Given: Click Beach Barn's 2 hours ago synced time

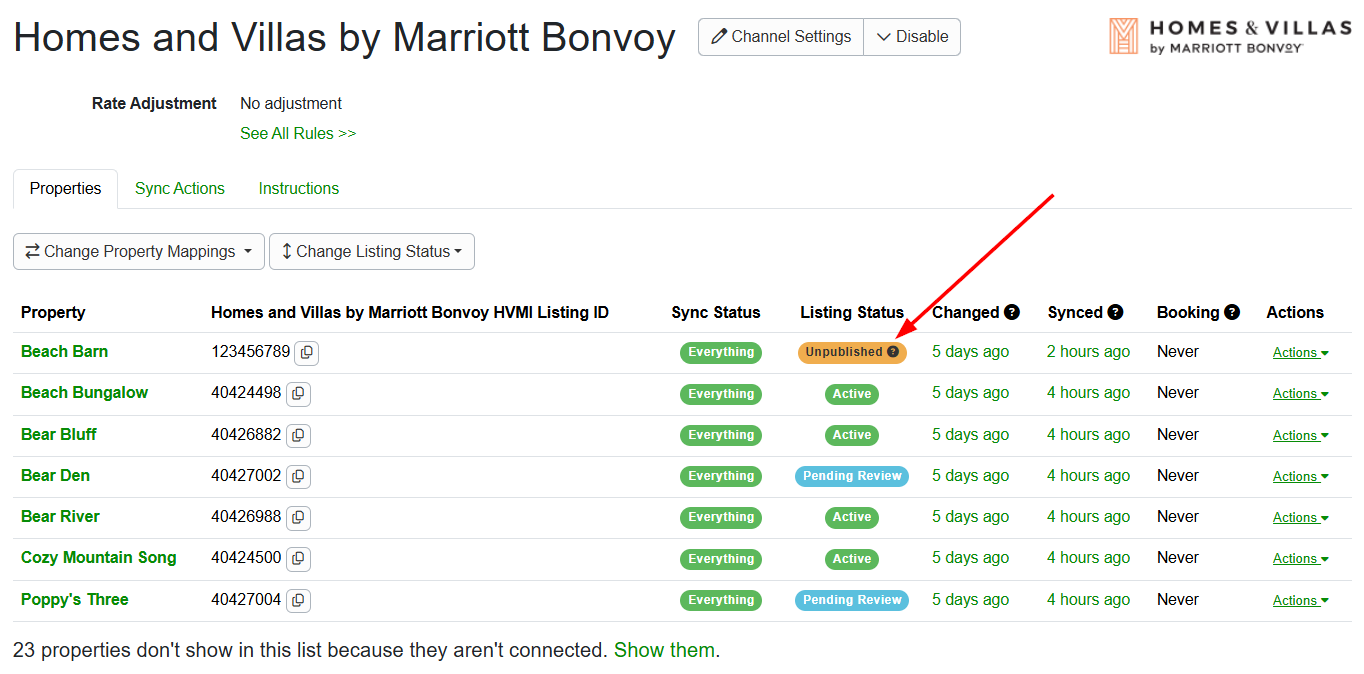Looking at the screenshot, I should [x=1088, y=352].
